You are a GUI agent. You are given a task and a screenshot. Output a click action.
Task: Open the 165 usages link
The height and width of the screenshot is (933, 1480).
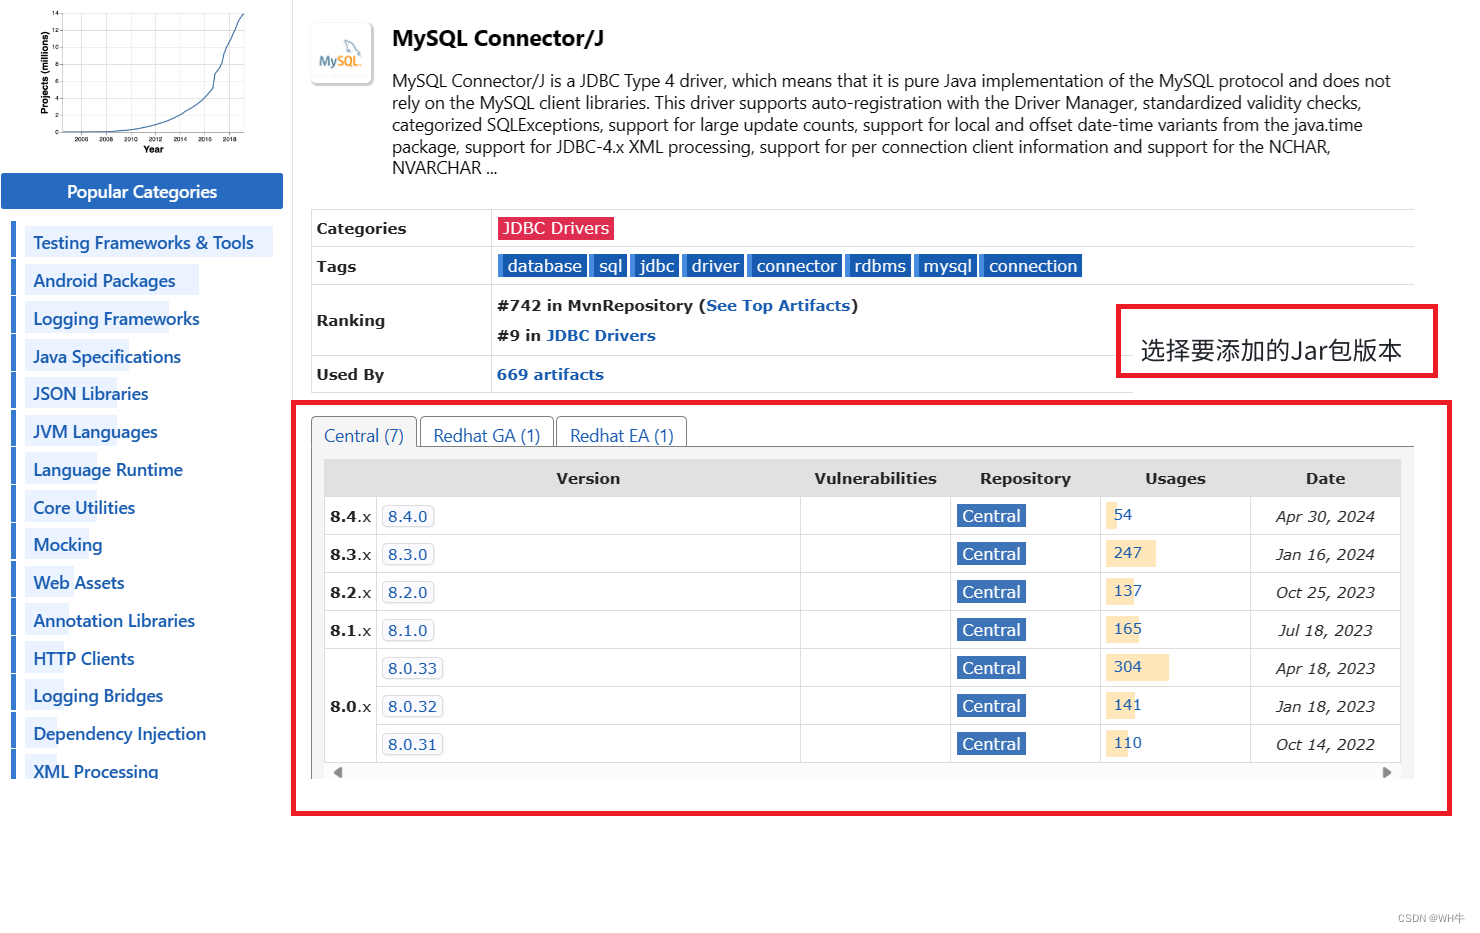click(1128, 629)
